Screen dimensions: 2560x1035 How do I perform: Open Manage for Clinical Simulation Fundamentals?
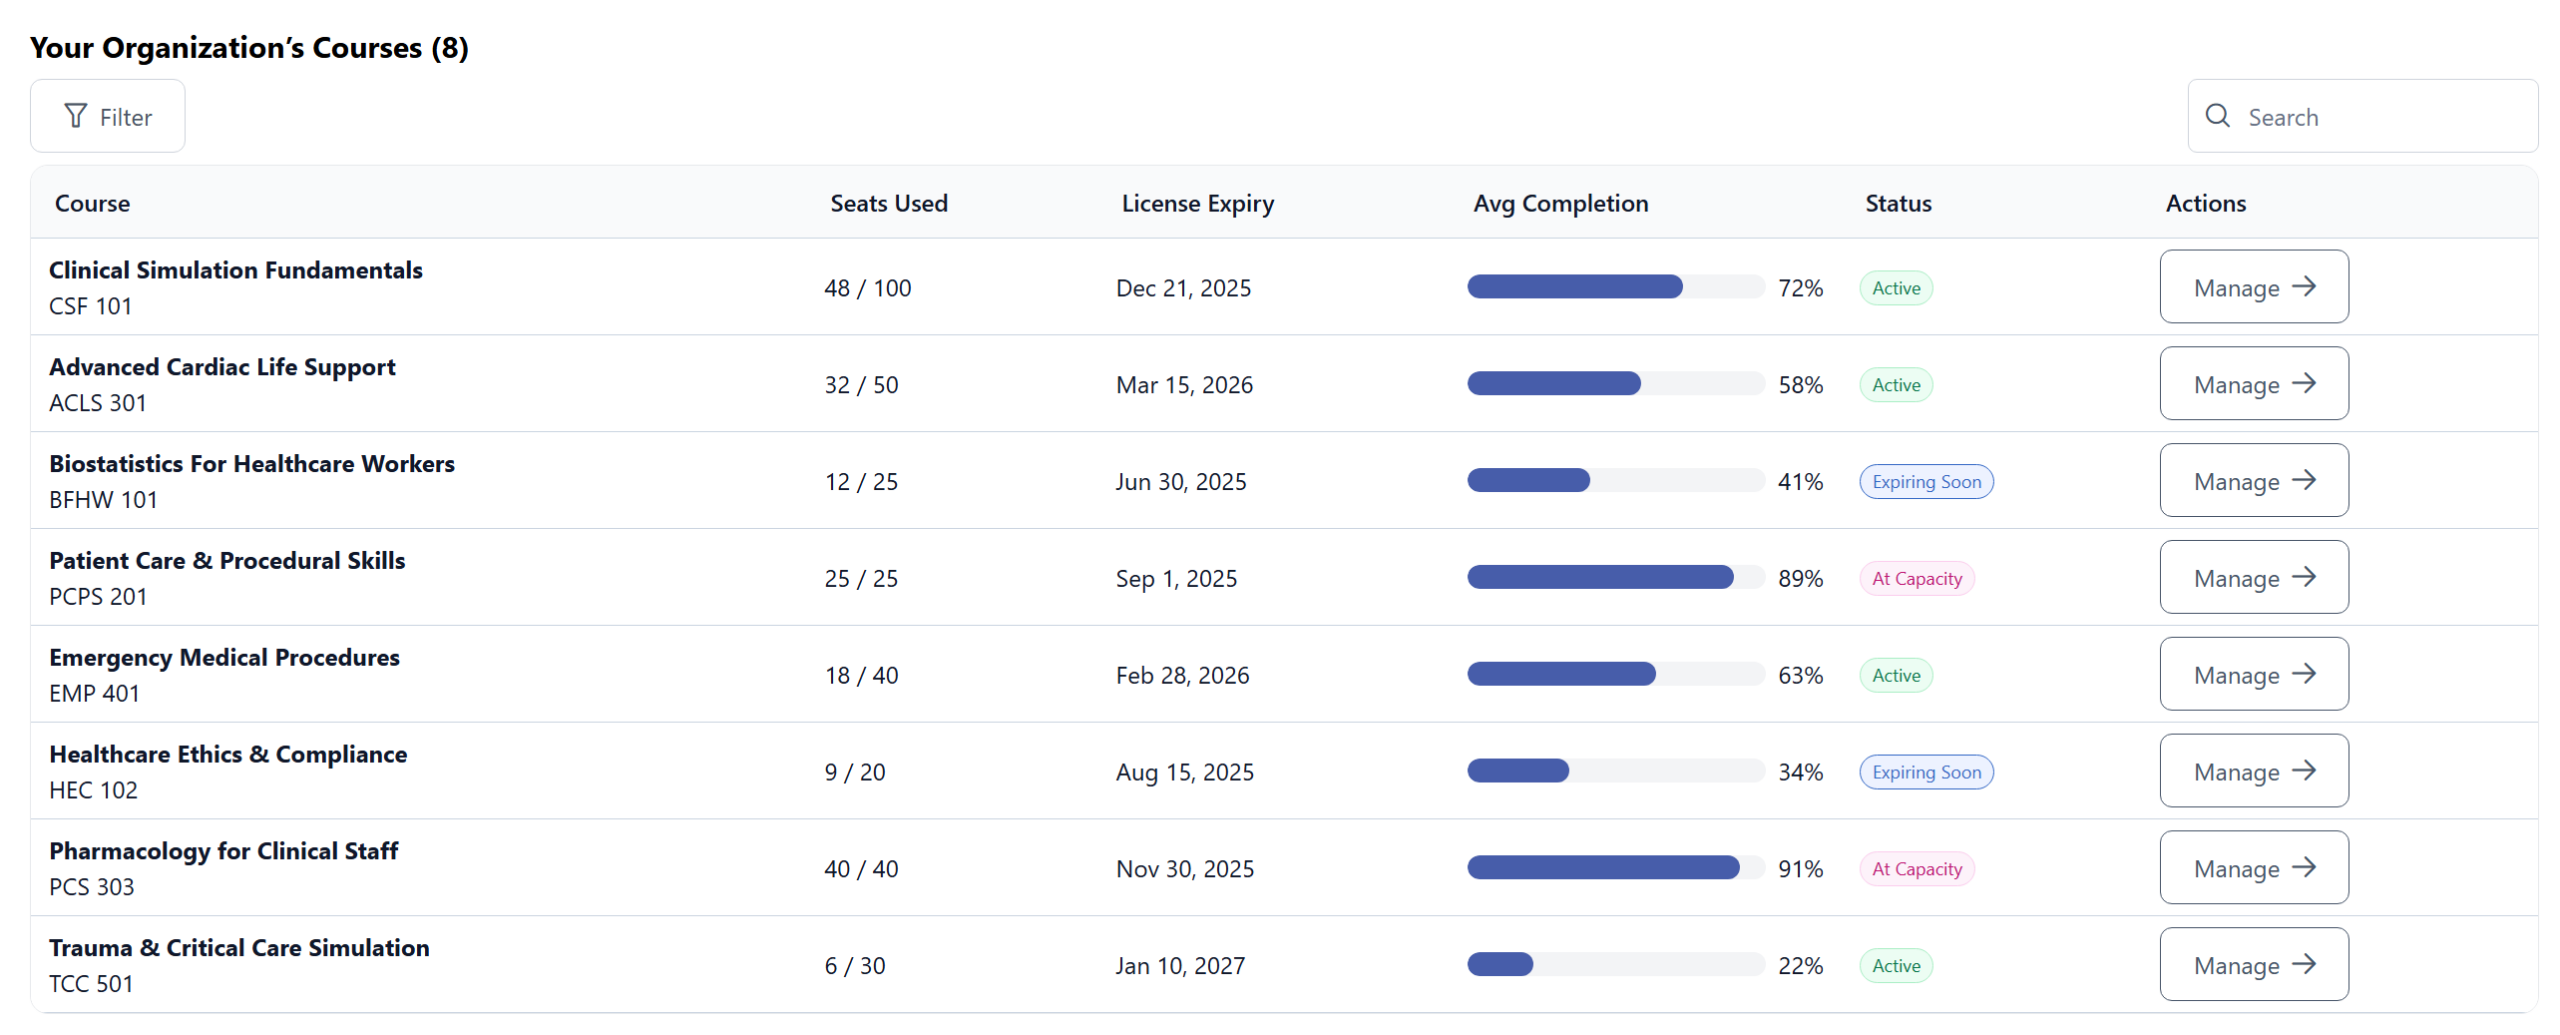pos(2253,287)
